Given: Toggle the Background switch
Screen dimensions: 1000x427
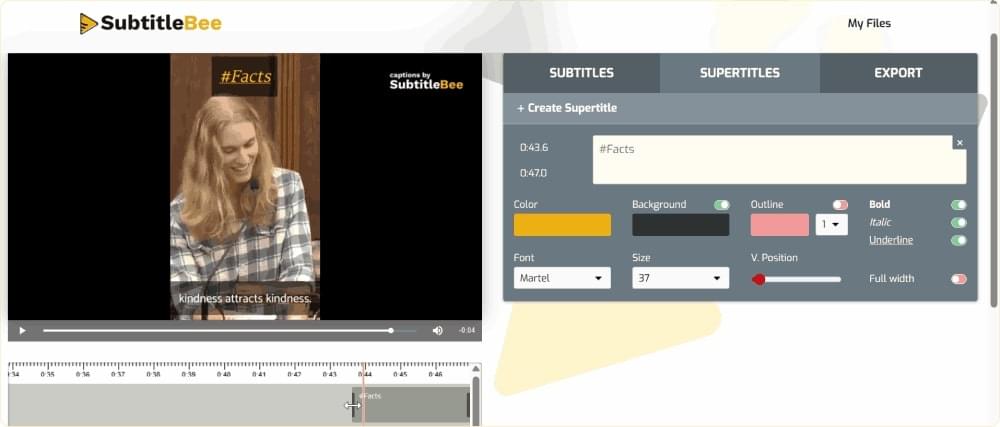Looking at the screenshot, I should 721,205.
